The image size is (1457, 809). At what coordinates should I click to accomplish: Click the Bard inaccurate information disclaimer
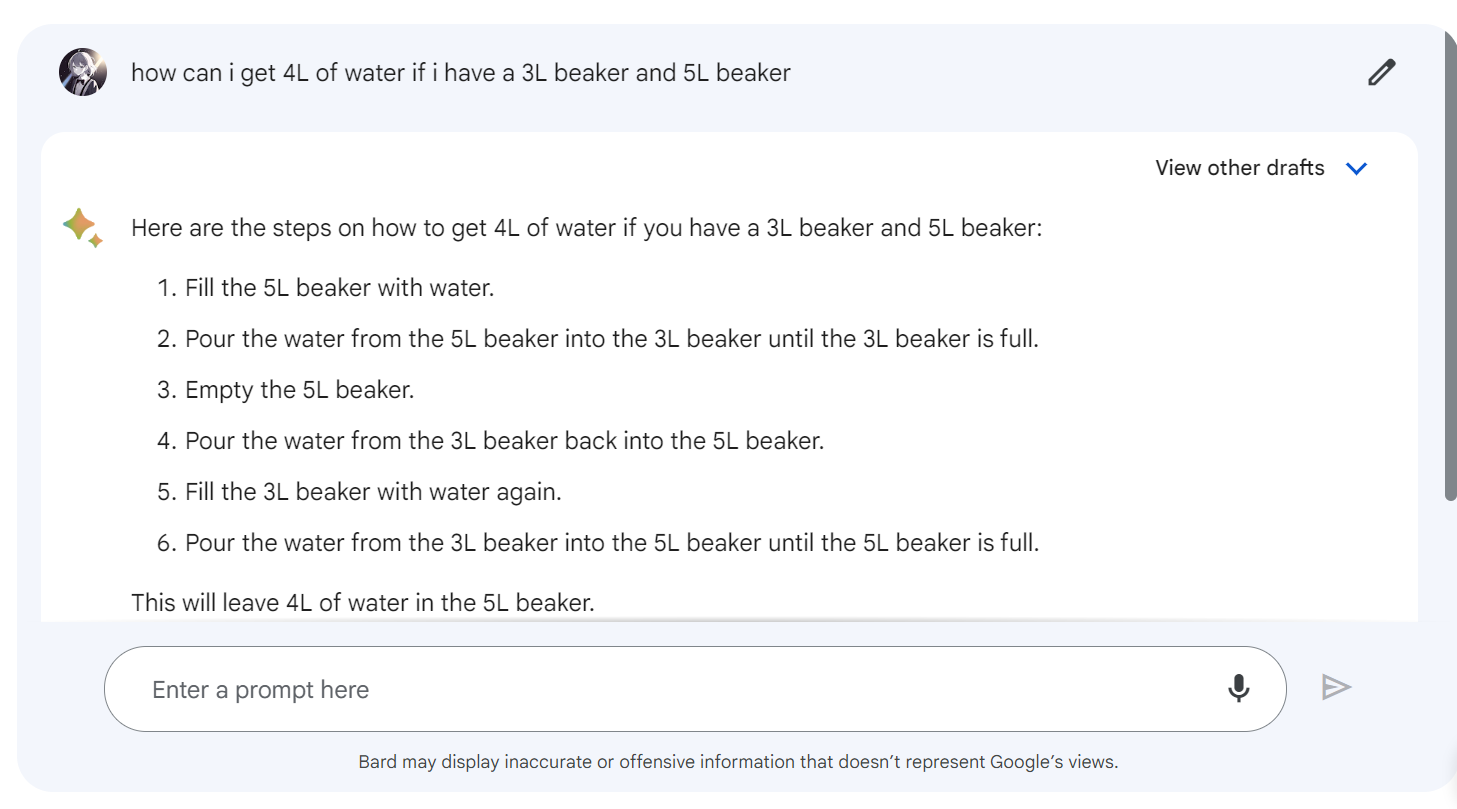coord(738,762)
